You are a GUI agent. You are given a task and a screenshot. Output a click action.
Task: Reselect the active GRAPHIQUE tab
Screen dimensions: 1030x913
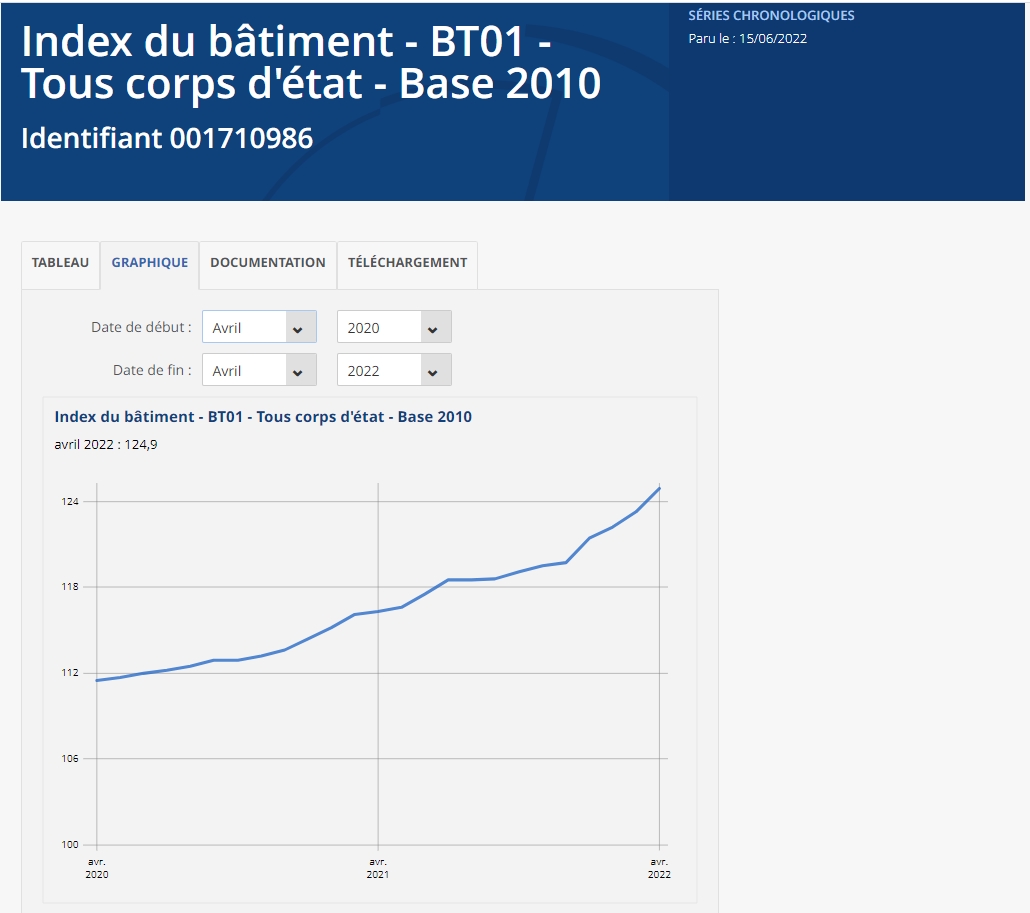click(x=149, y=263)
